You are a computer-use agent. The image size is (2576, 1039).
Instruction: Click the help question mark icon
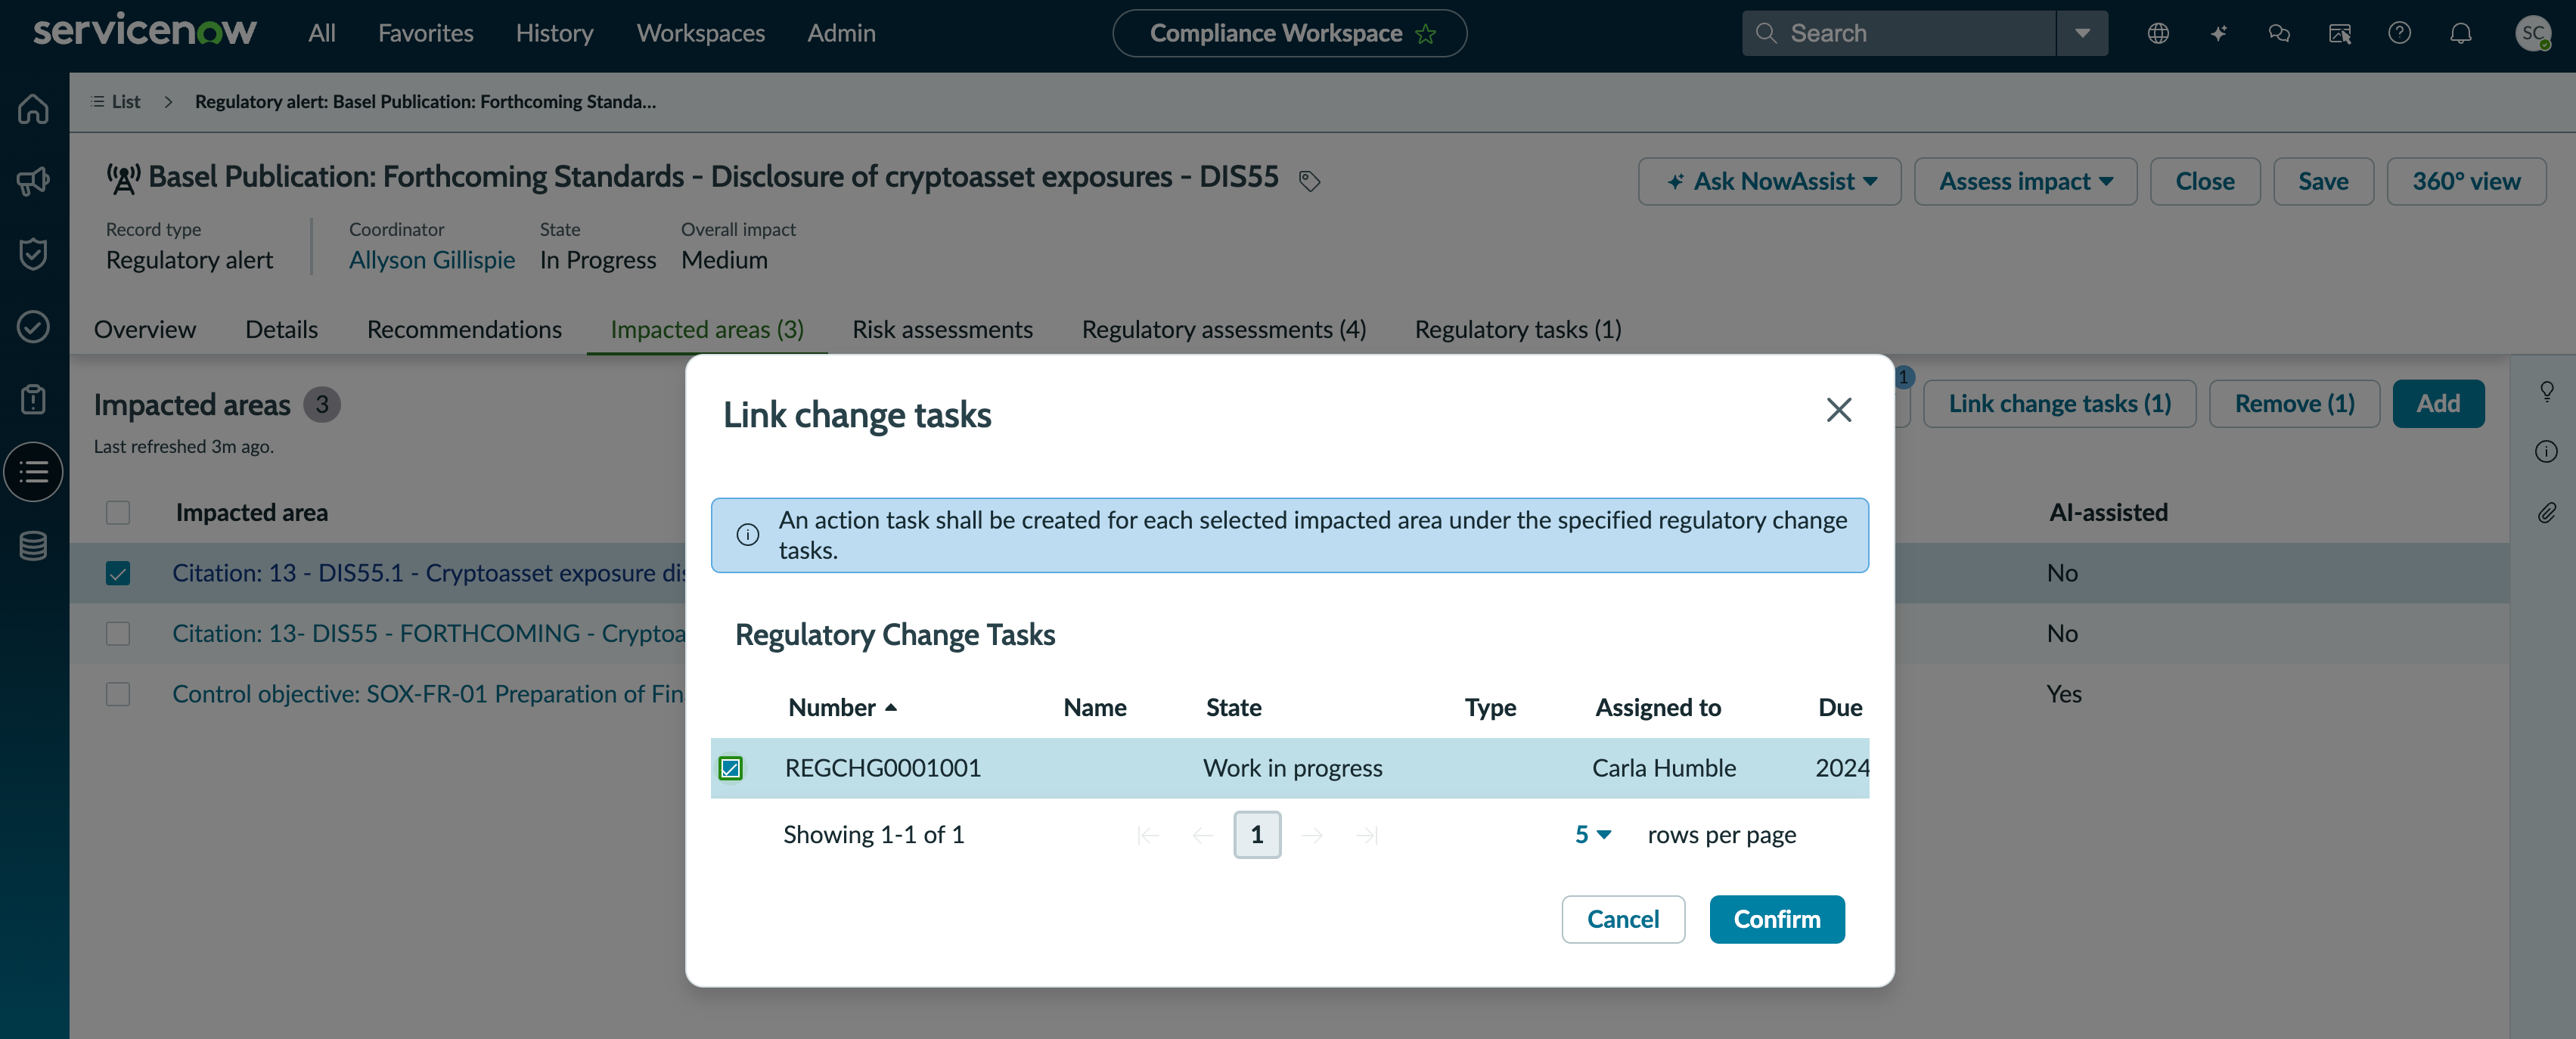pos(2399,33)
